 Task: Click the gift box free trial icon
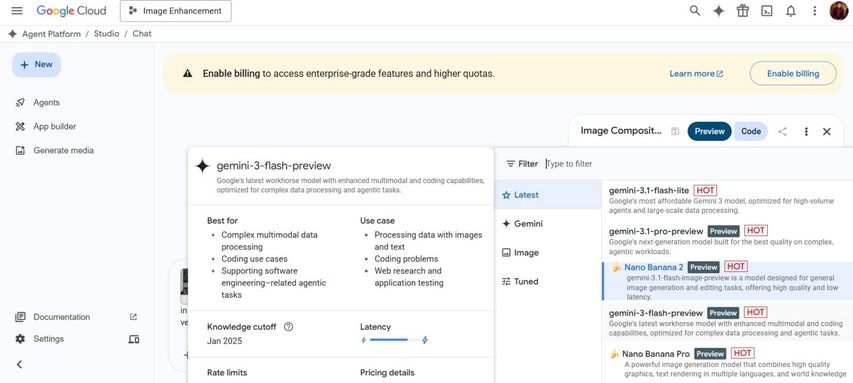tap(743, 10)
